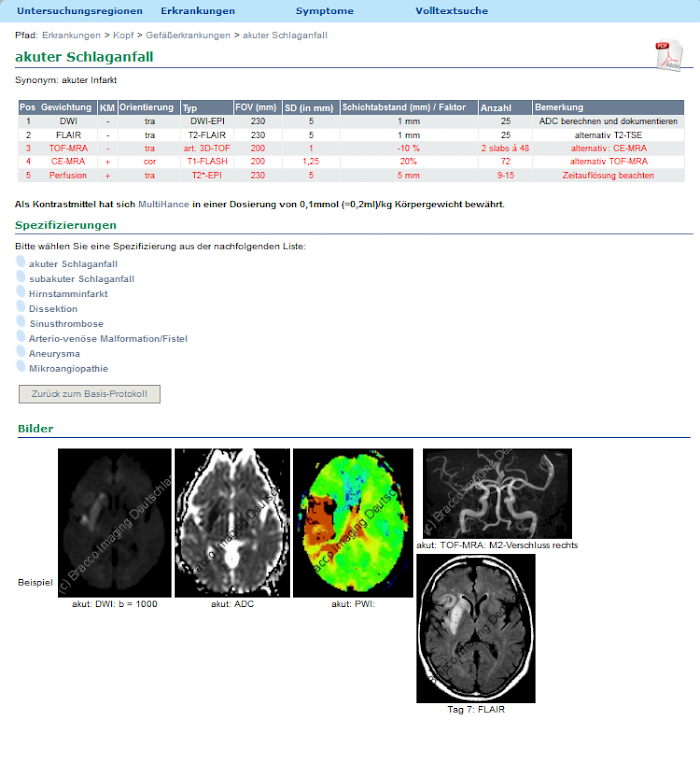Viewport: 700px width, 777px height.
Task: Open akuter Schlaganfall breadcrumb link
Action: (x=285, y=35)
